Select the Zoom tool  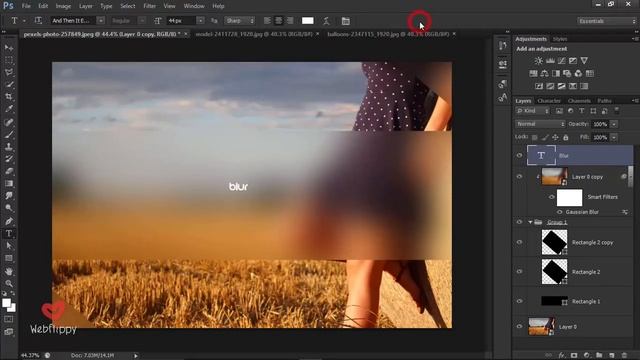(x=9, y=283)
